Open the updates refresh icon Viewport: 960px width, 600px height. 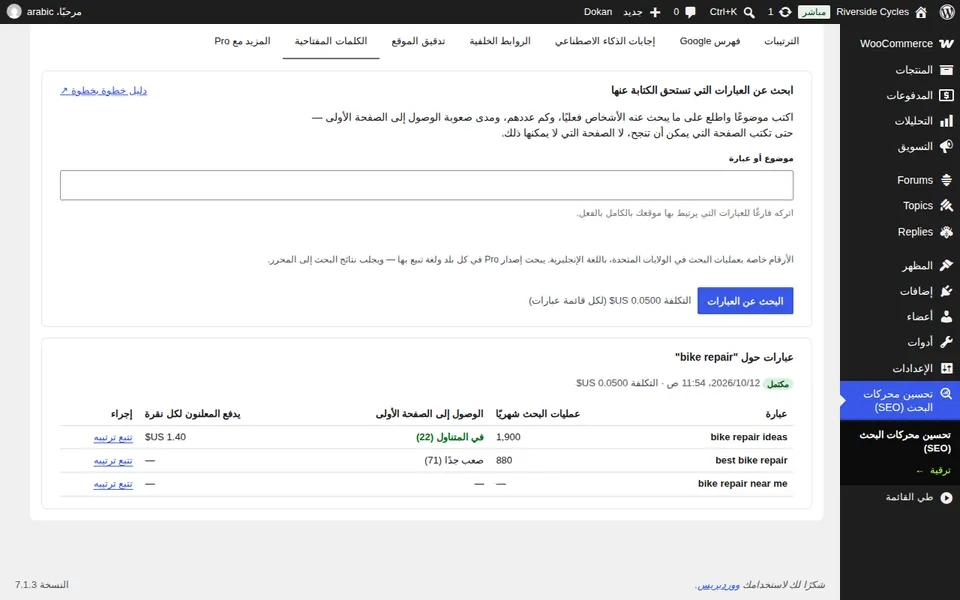click(786, 12)
